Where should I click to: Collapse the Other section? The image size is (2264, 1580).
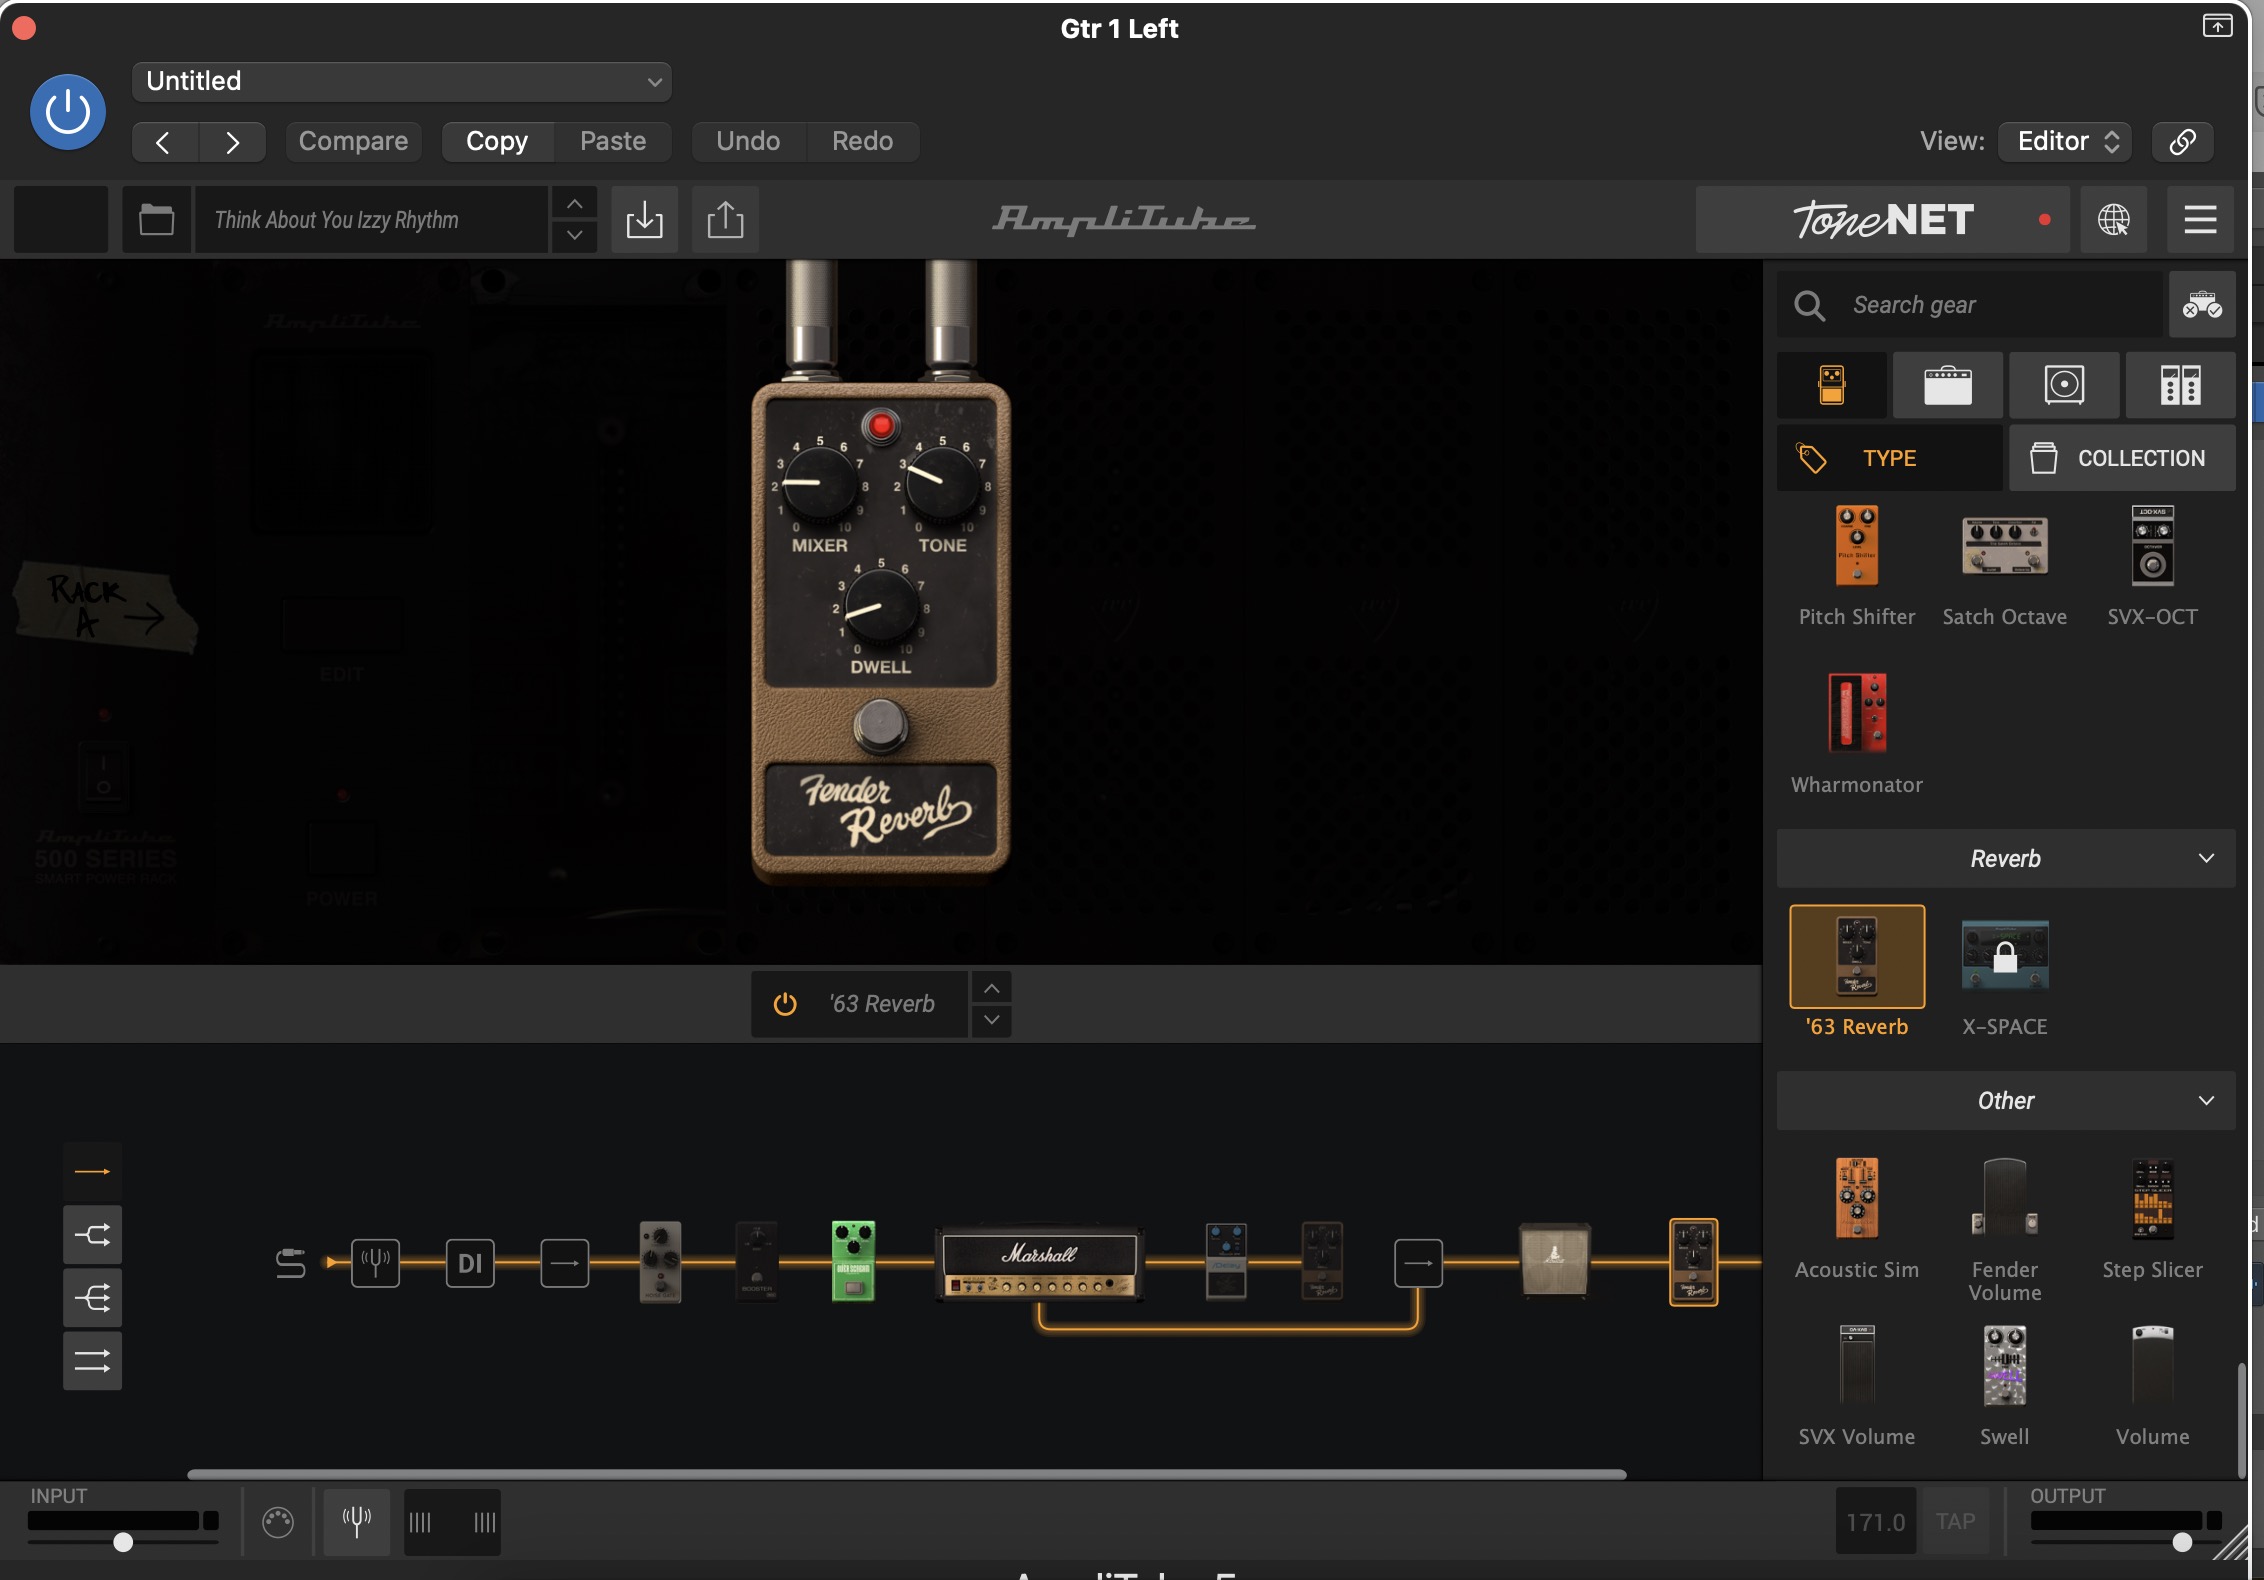2006,1100
